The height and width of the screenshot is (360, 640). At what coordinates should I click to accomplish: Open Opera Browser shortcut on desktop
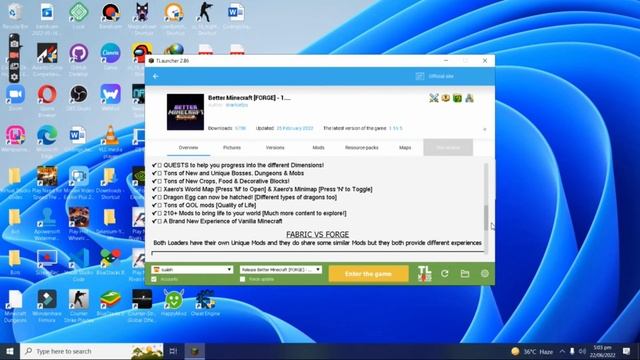coord(47,100)
